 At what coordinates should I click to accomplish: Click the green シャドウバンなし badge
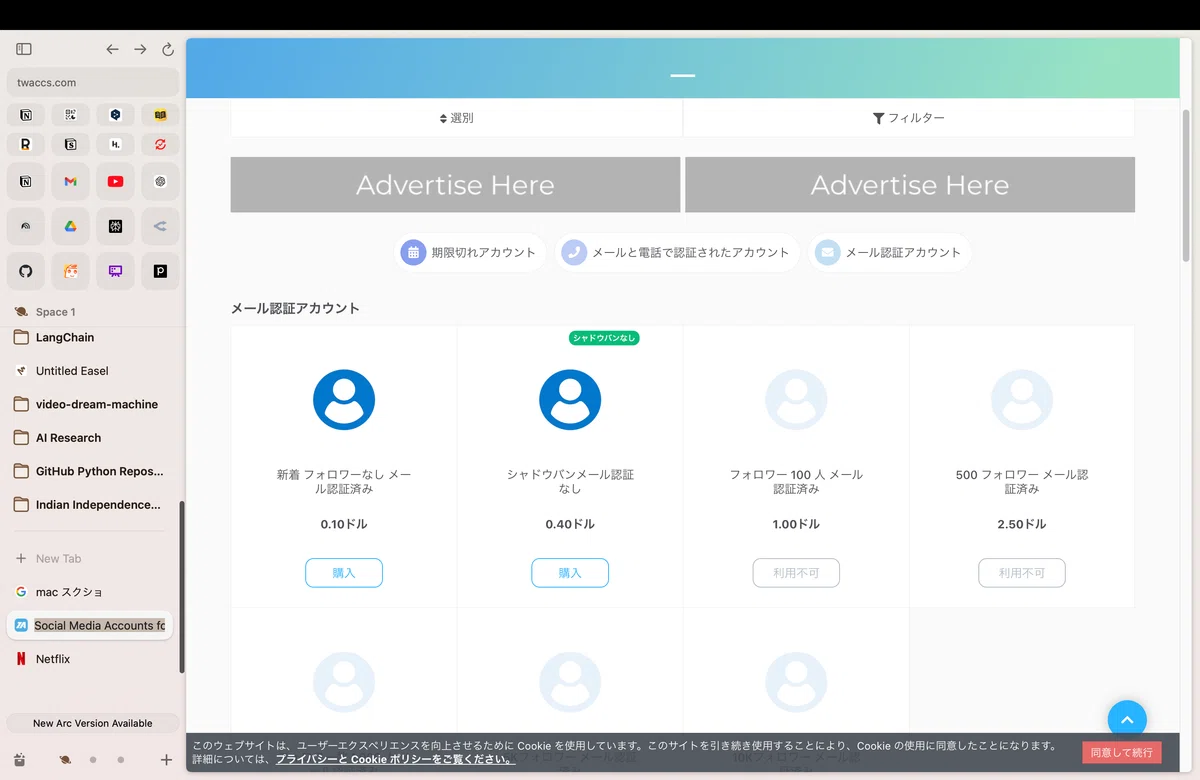point(604,338)
